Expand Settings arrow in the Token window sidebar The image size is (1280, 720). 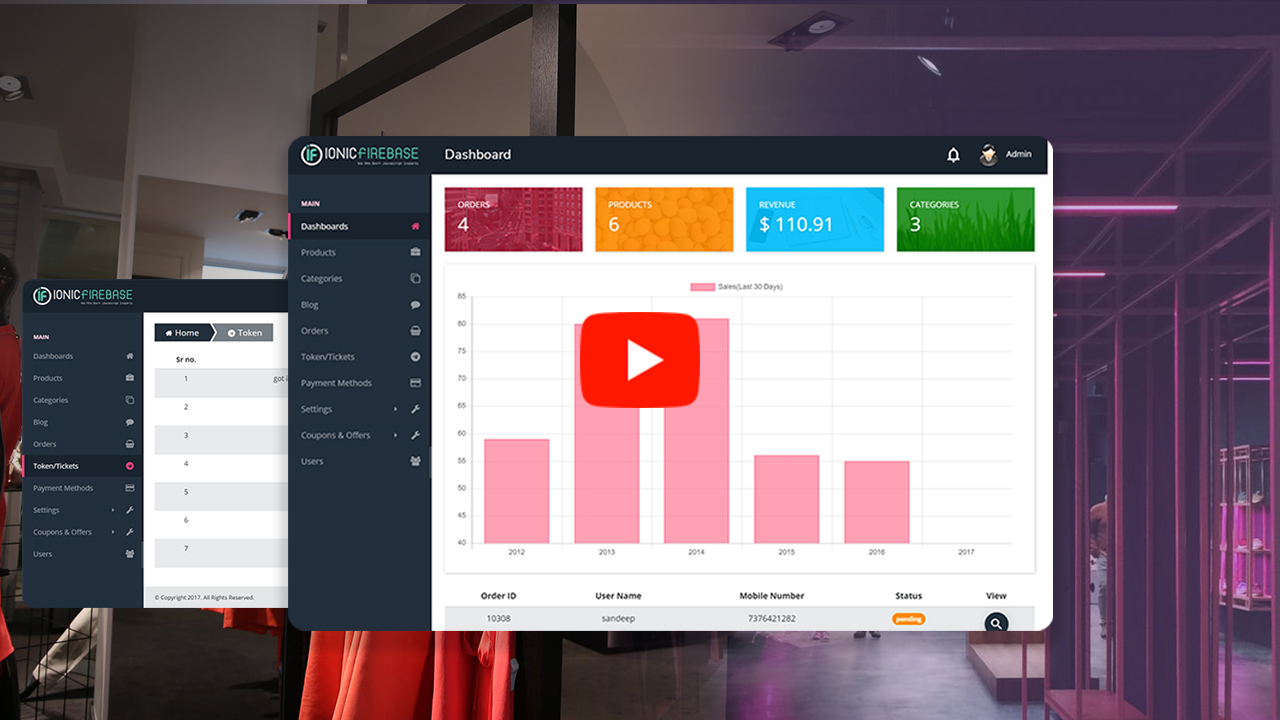click(x=113, y=510)
